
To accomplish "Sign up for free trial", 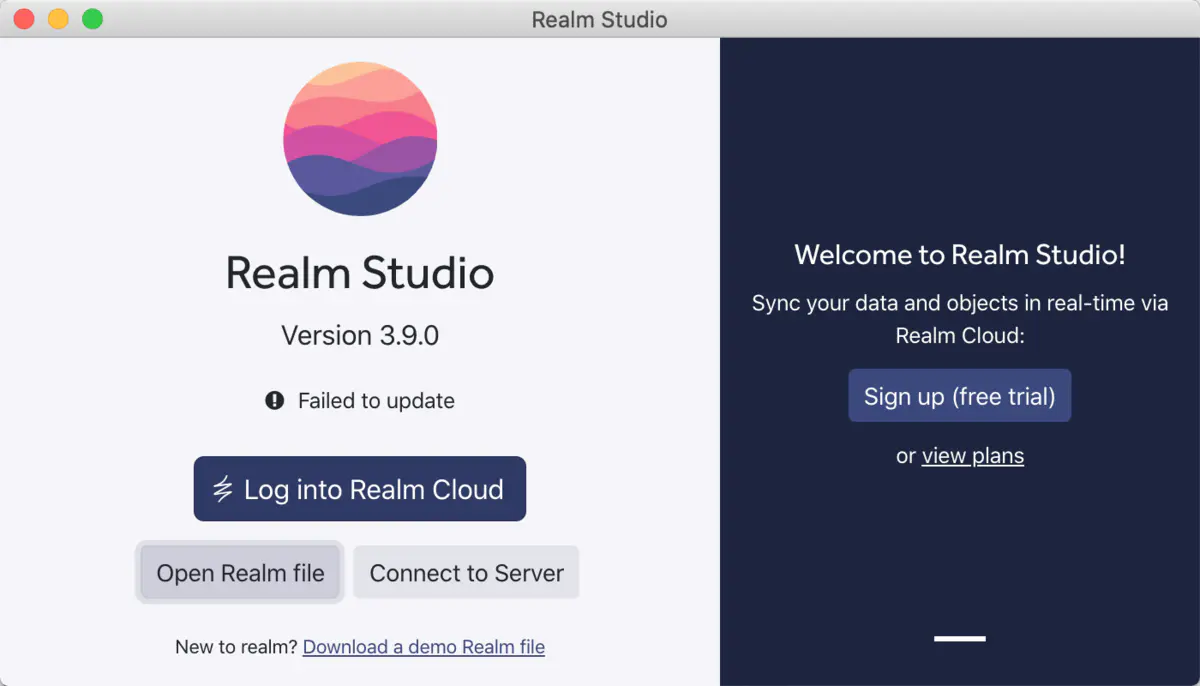I will point(960,396).
